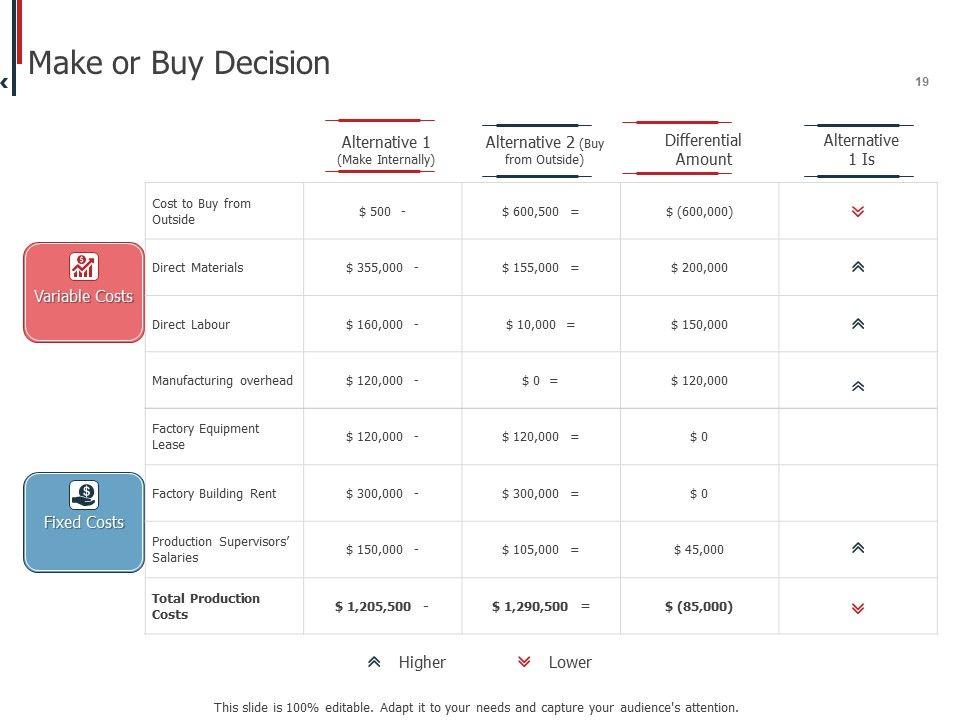This screenshot has width=960, height=720.
Task: Click the Alternative 1 (Make Internally) column header
Action: coord(386,150)
